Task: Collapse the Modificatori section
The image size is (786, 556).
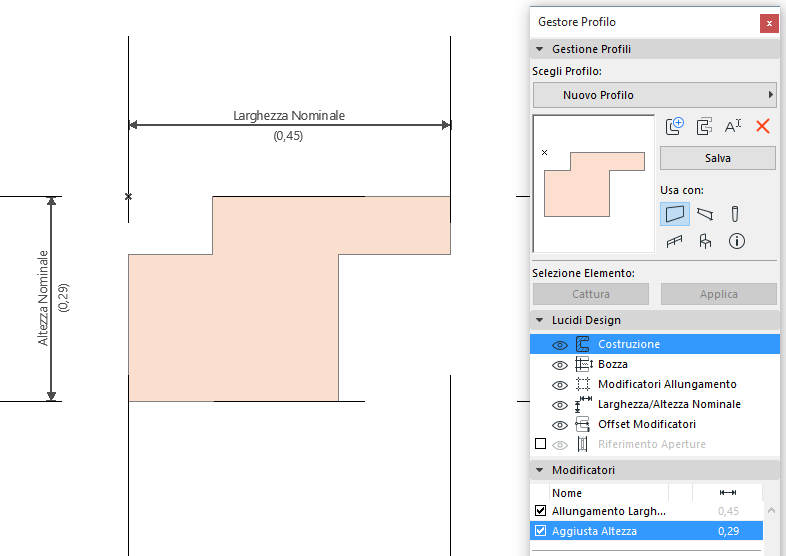Action: click(539, 470)
